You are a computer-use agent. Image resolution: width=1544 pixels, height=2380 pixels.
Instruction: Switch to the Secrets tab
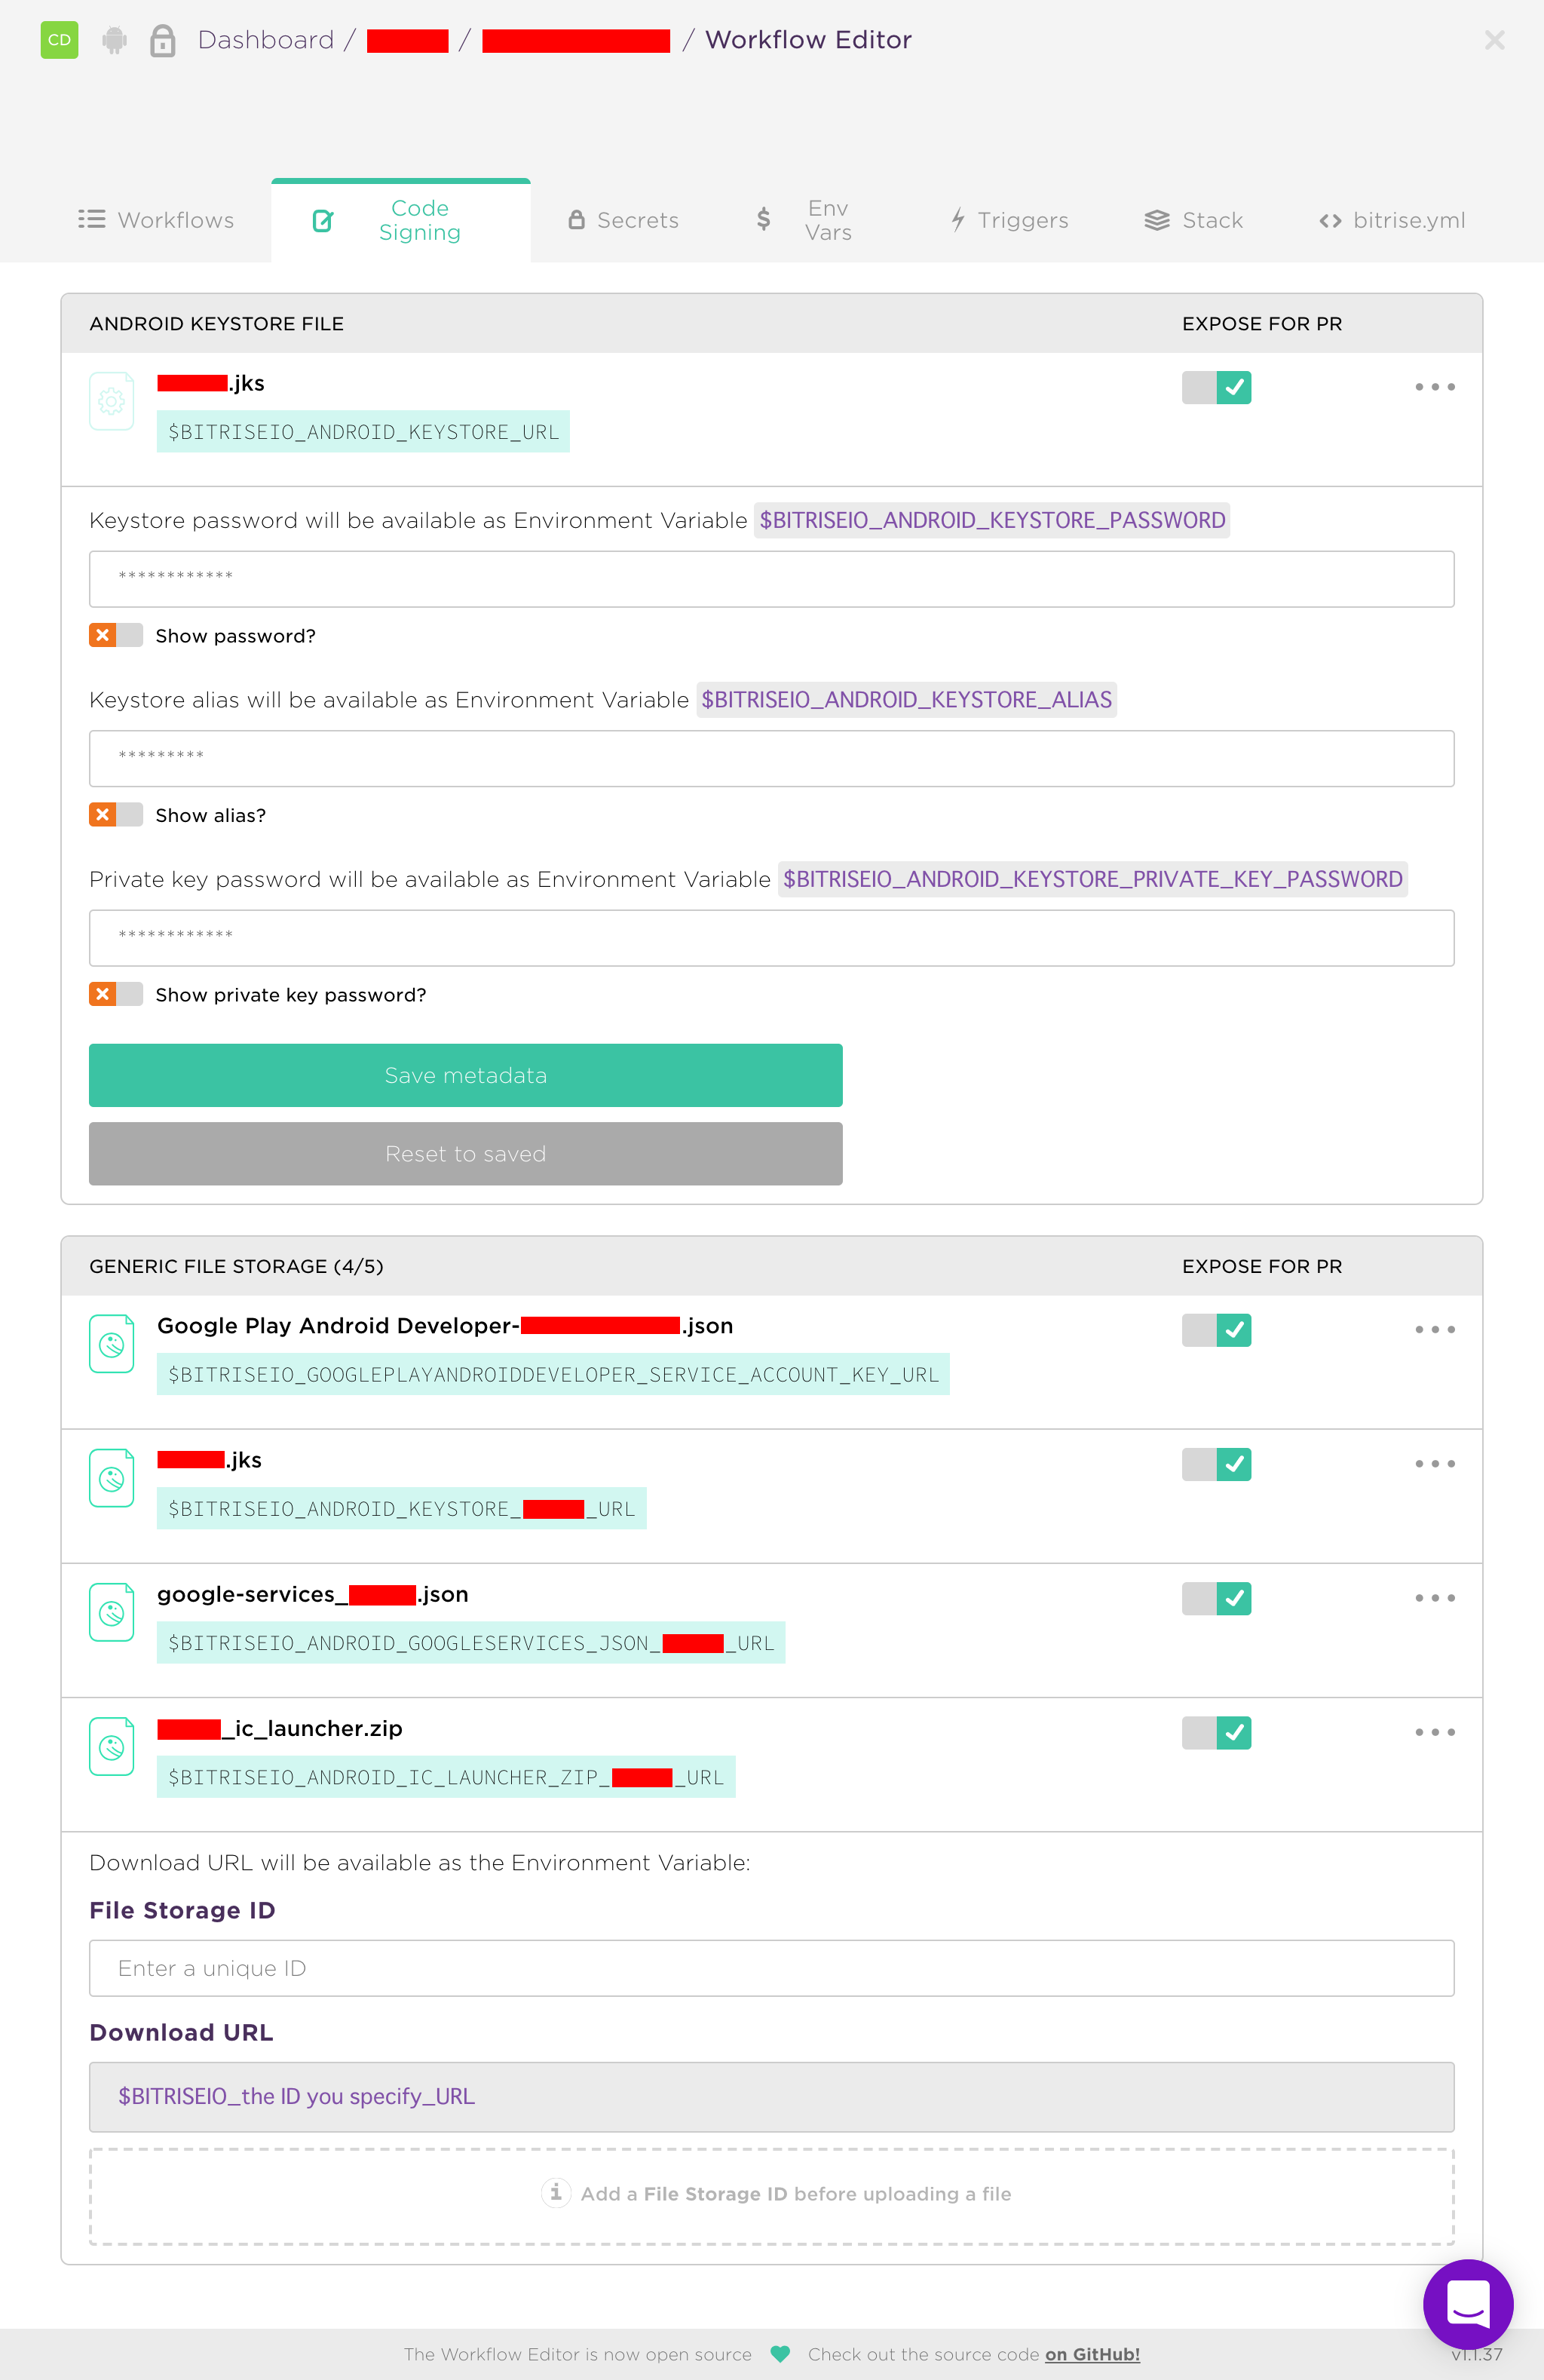623,220
